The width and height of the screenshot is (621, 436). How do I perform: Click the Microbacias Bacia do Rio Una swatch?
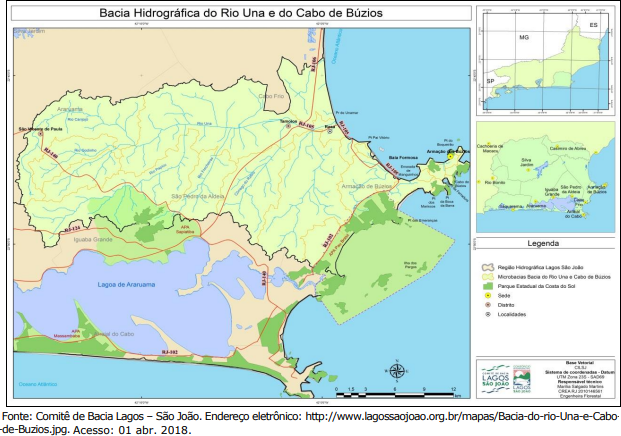489,277
